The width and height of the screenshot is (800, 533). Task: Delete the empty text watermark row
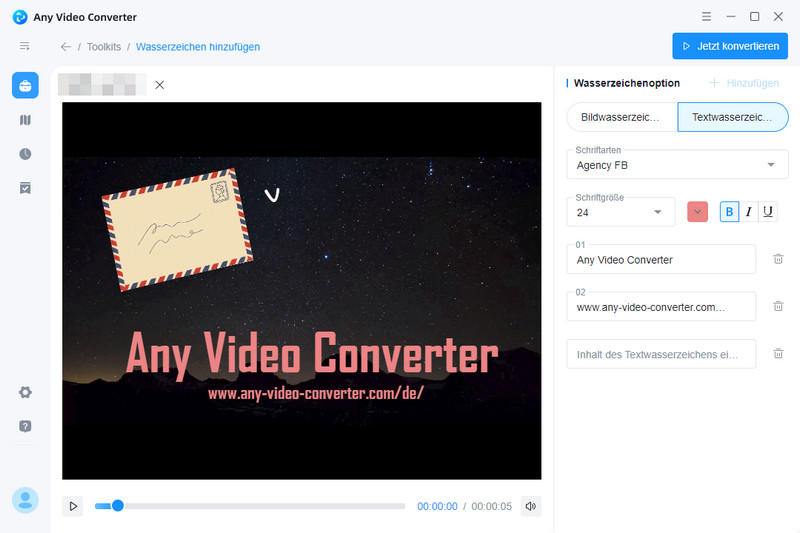[778, 353]
